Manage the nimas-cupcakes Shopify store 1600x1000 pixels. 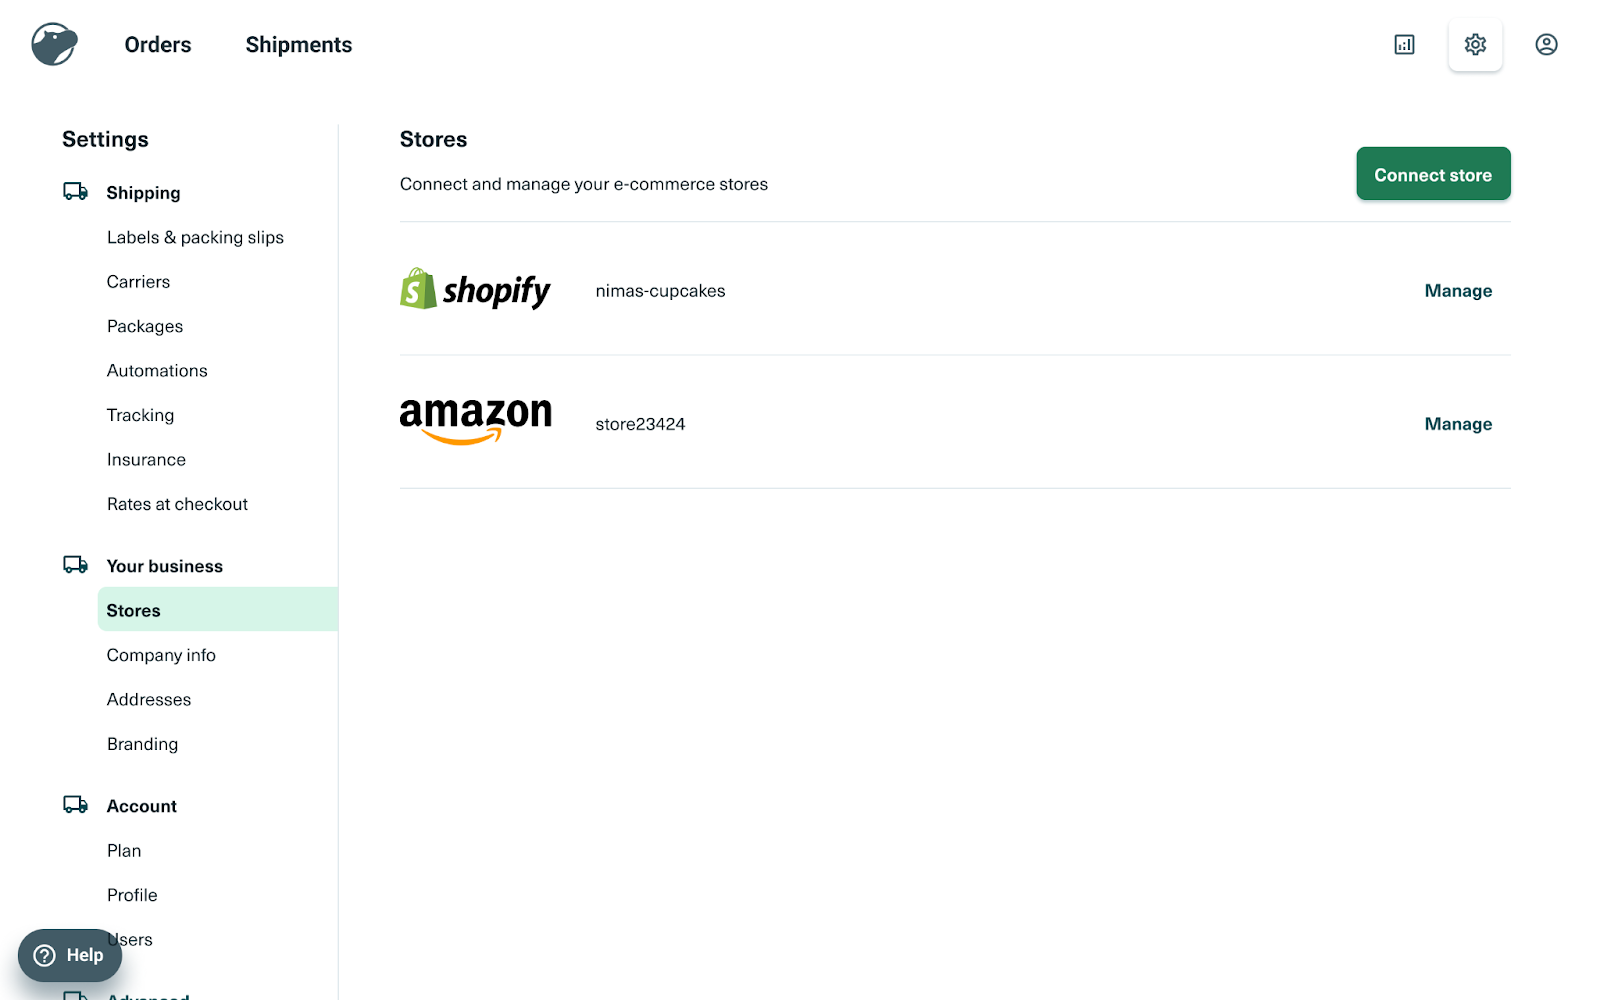pos(1458,291)
